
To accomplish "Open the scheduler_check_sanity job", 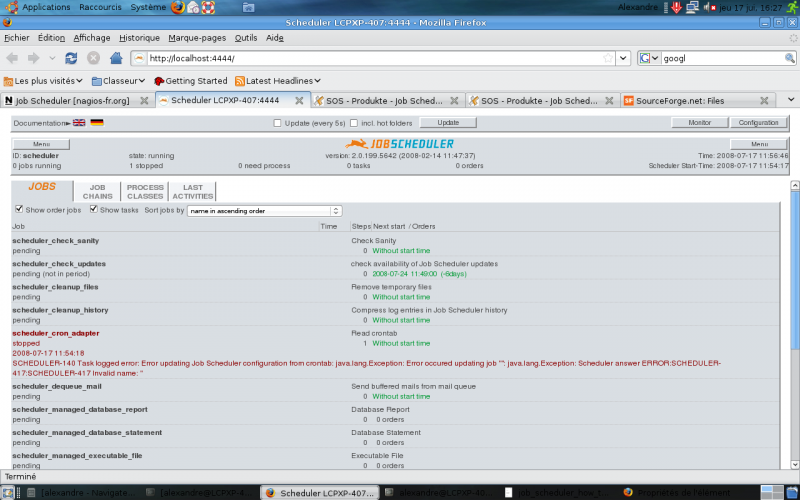I will tap(56, 241).
